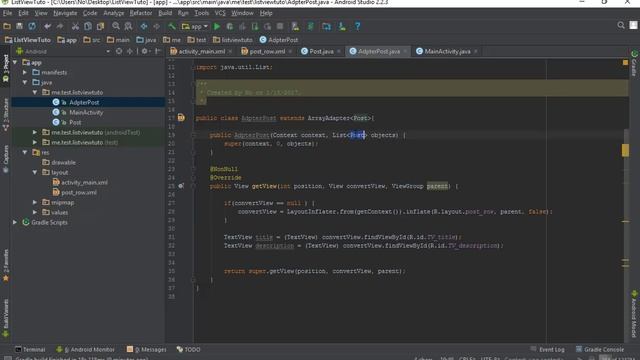Click the Search Everywhere magnifier icon
640x360 pixels.
(x=621, y=25)
